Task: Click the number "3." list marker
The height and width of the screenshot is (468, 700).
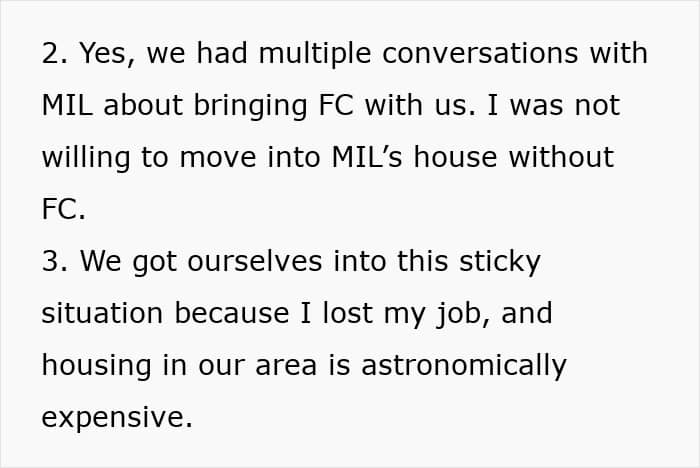Action: (53, 262)
